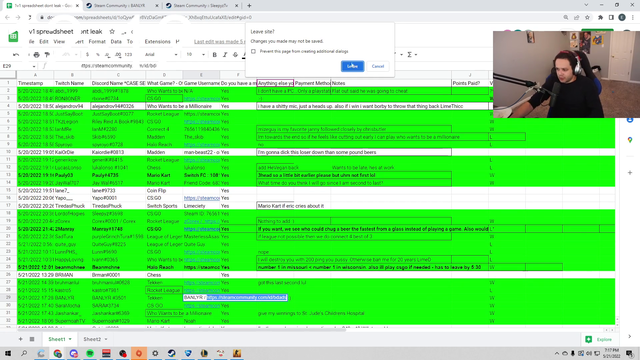
Task: Check 'Prevent this page from creating additional dialogs'
Action: click(253, 51)
